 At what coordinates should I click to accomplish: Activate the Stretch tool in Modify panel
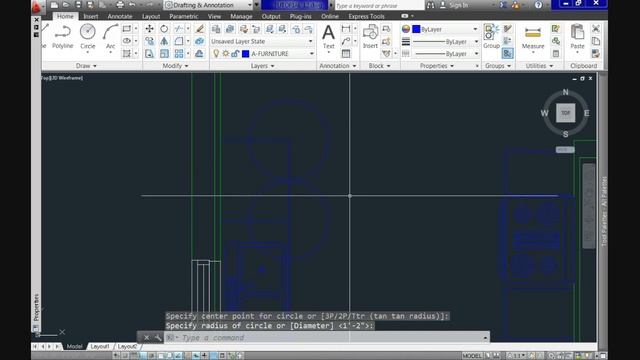coord(149,53)
